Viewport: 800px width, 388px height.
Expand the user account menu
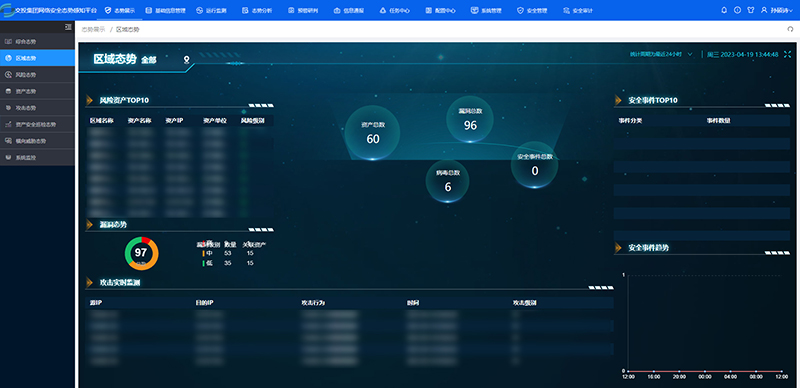point(777,10)
